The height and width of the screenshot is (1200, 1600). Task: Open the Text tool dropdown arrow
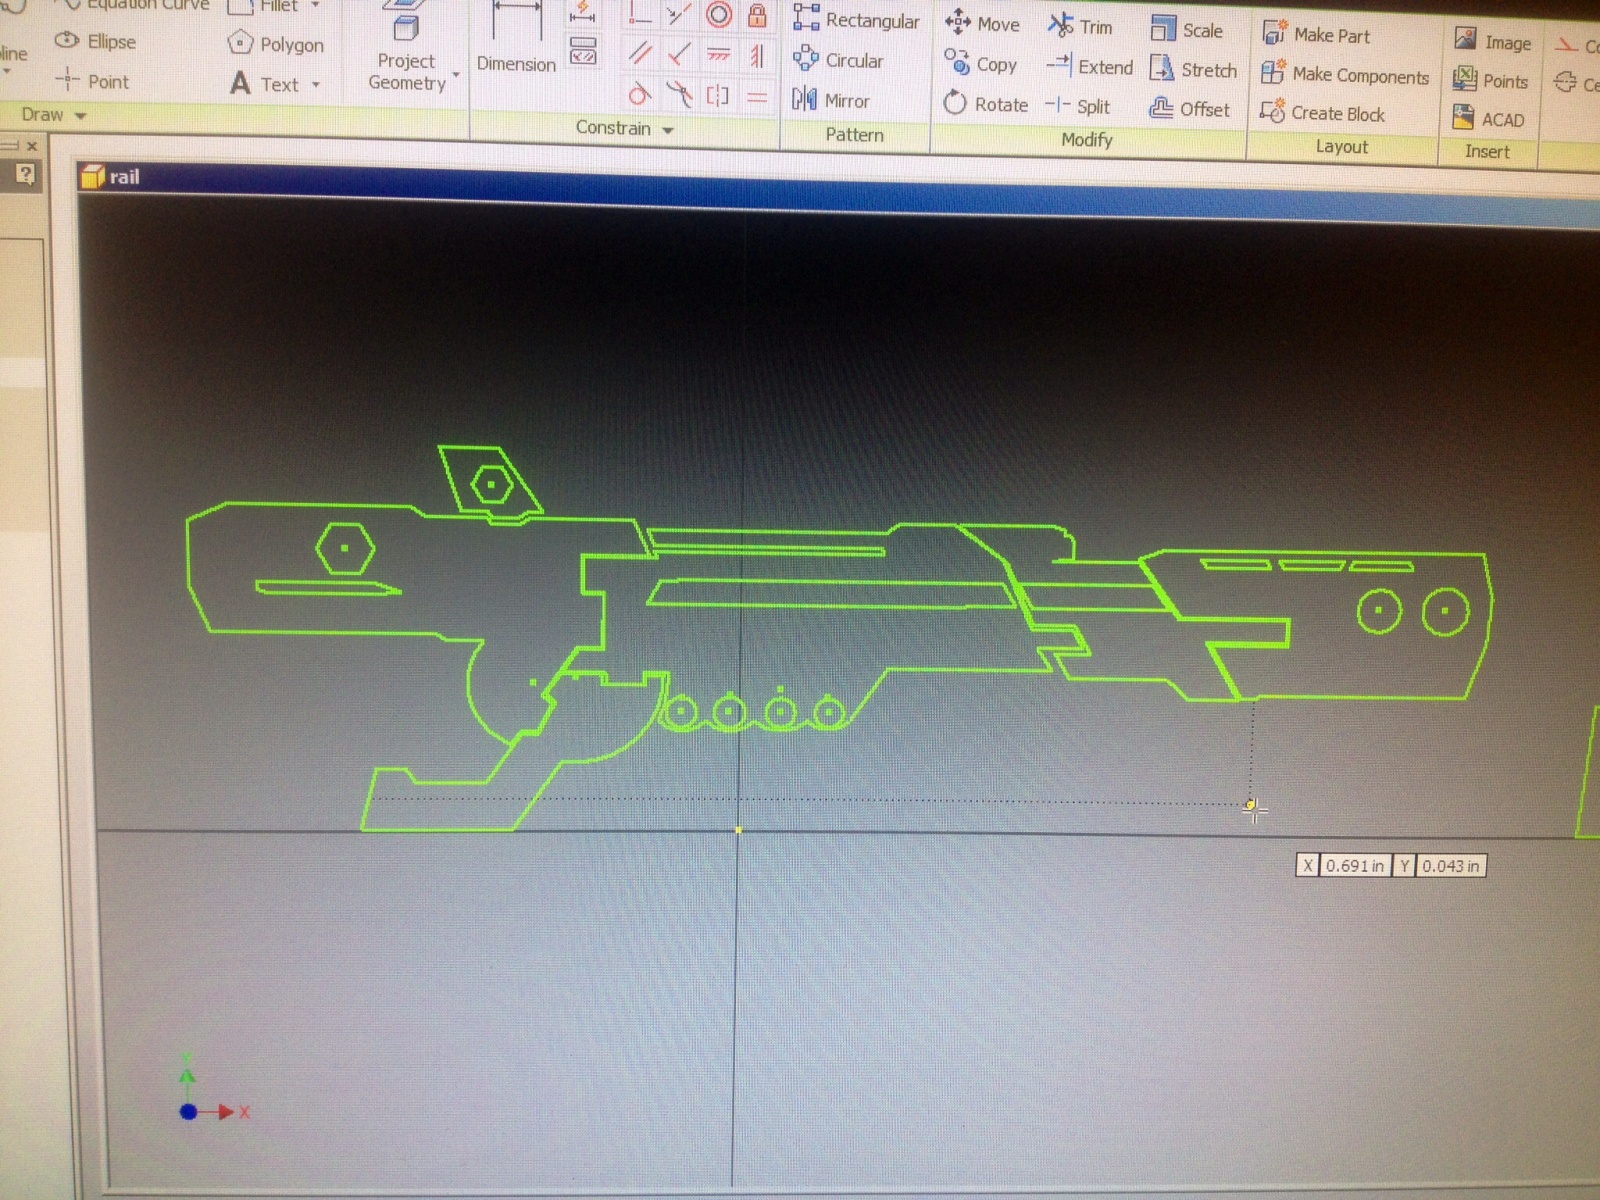(316, 85)
